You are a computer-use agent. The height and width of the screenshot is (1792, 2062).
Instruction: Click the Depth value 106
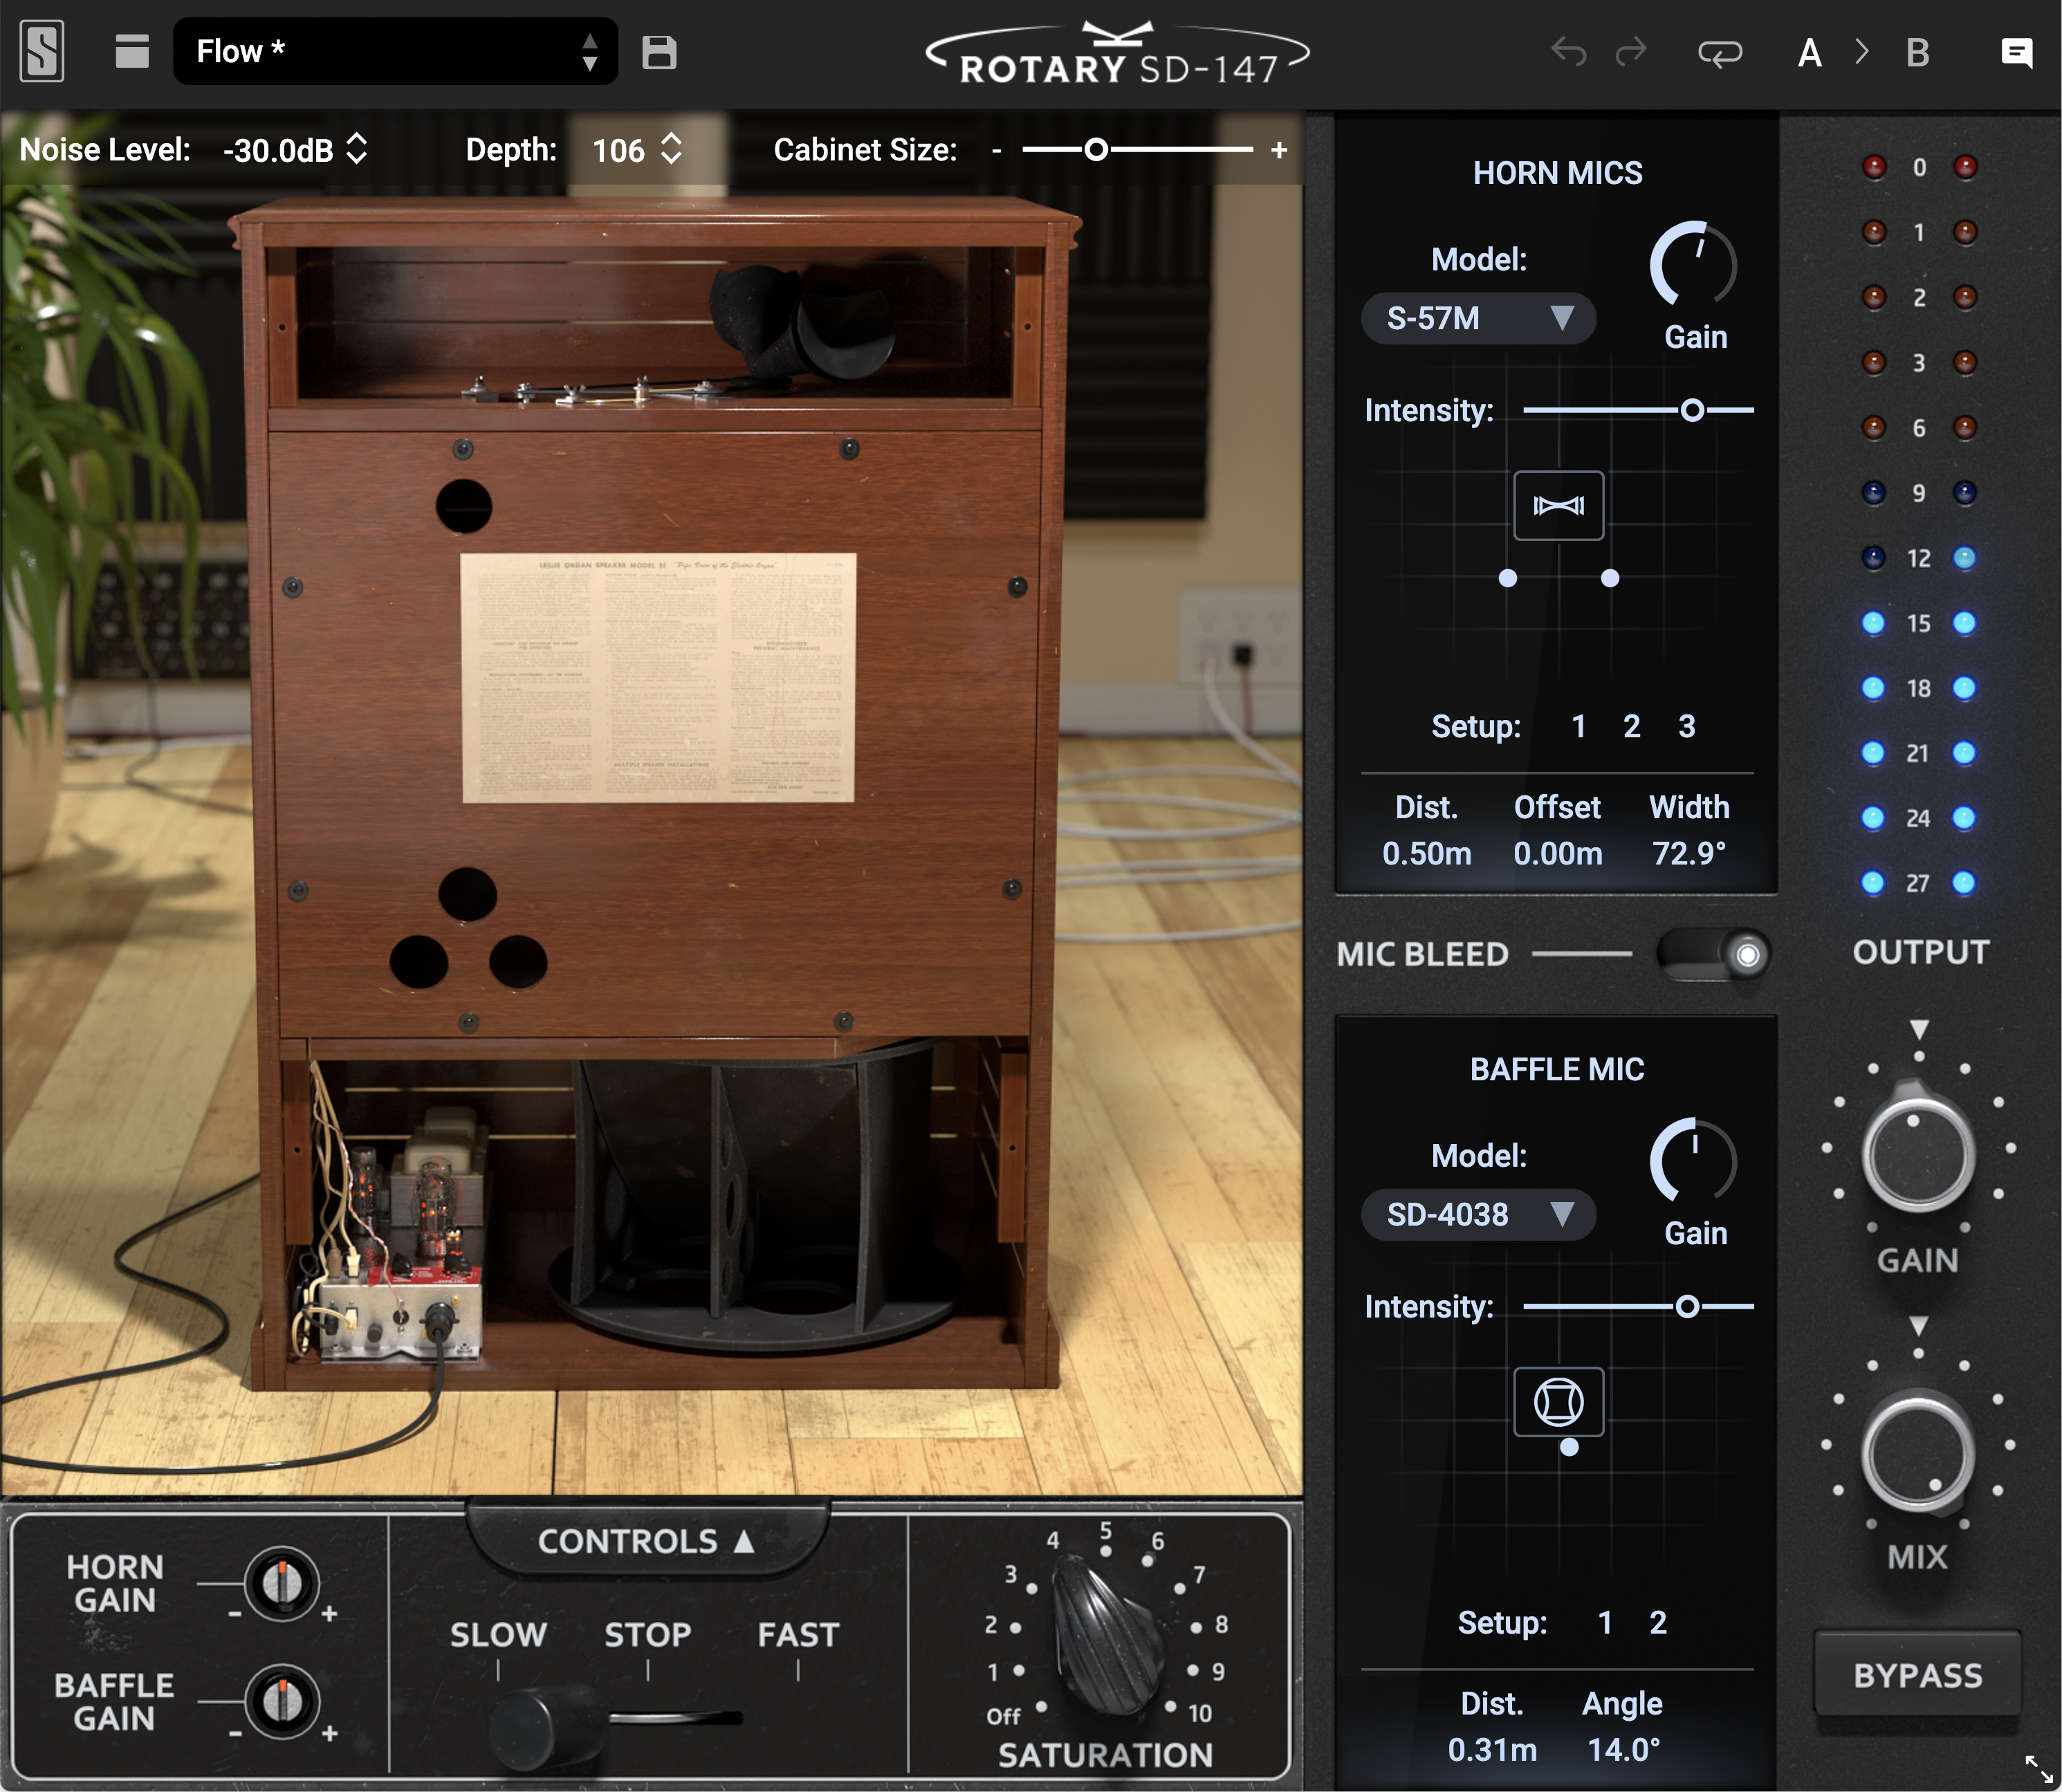pyautogui.click(x=618, y=150)
